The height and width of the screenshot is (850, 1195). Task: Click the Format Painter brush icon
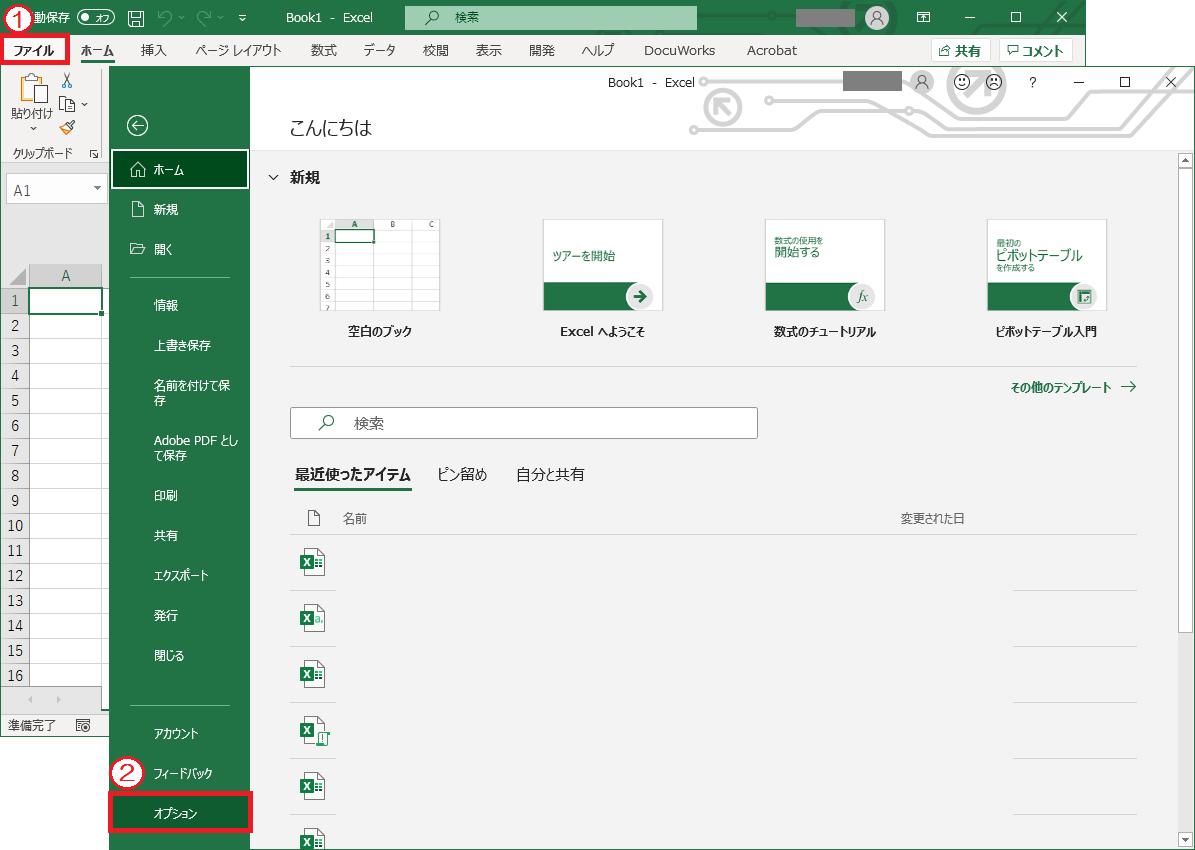click(x=67, y=127)
